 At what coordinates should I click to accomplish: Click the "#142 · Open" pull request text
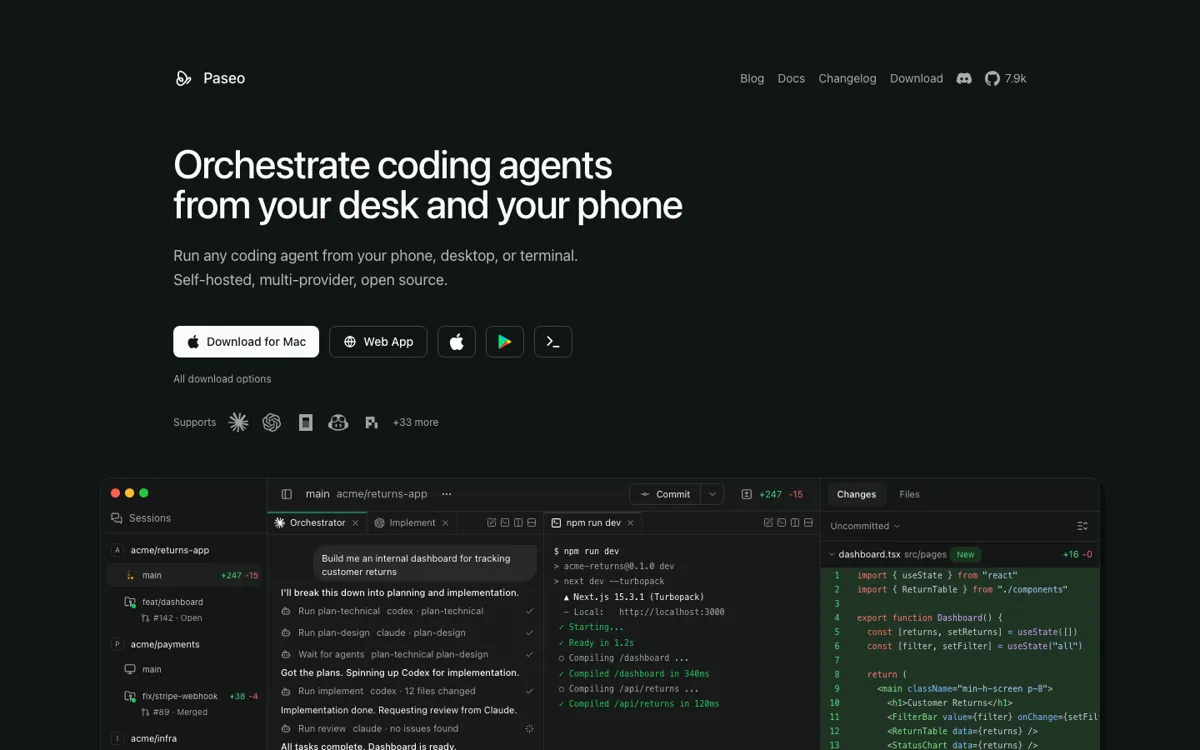(177, 618)
